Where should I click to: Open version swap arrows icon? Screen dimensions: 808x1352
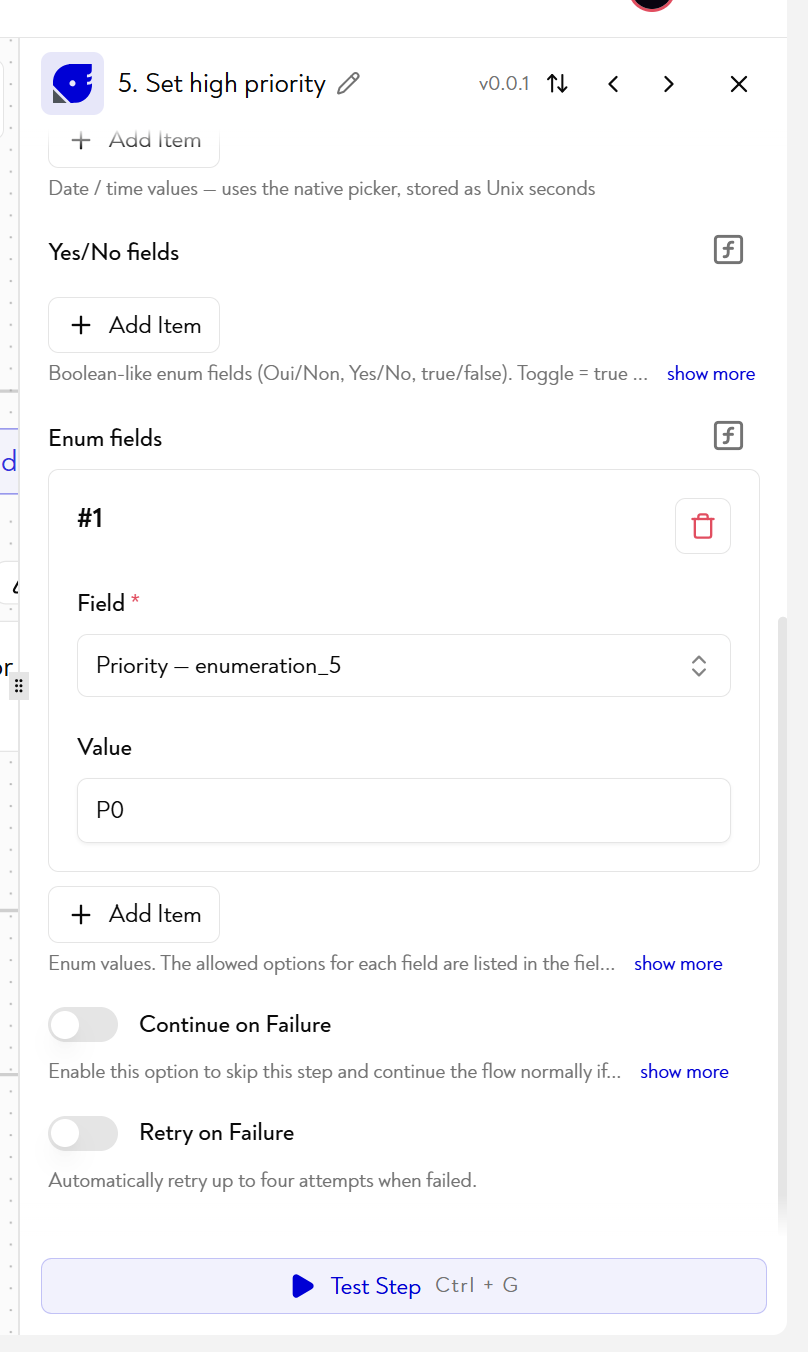coord(558,84)
